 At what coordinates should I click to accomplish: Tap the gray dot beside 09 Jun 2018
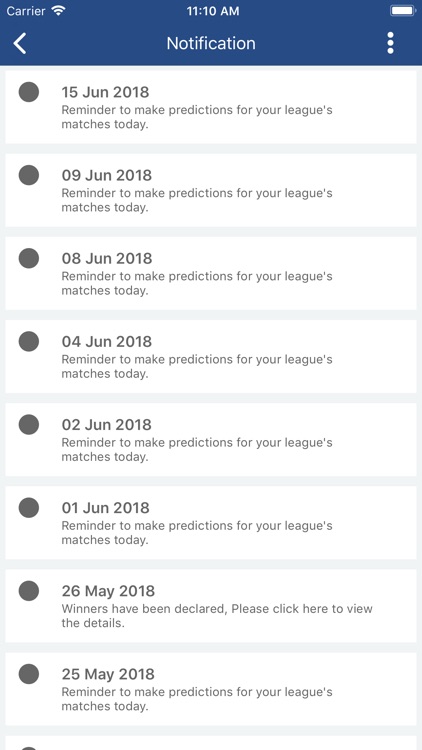[29, 175]
